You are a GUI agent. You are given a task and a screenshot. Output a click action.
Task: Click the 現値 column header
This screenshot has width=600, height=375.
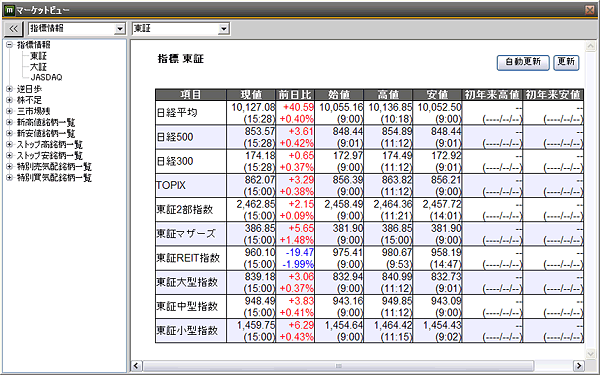pyautogui.click(x=251, y=95)
